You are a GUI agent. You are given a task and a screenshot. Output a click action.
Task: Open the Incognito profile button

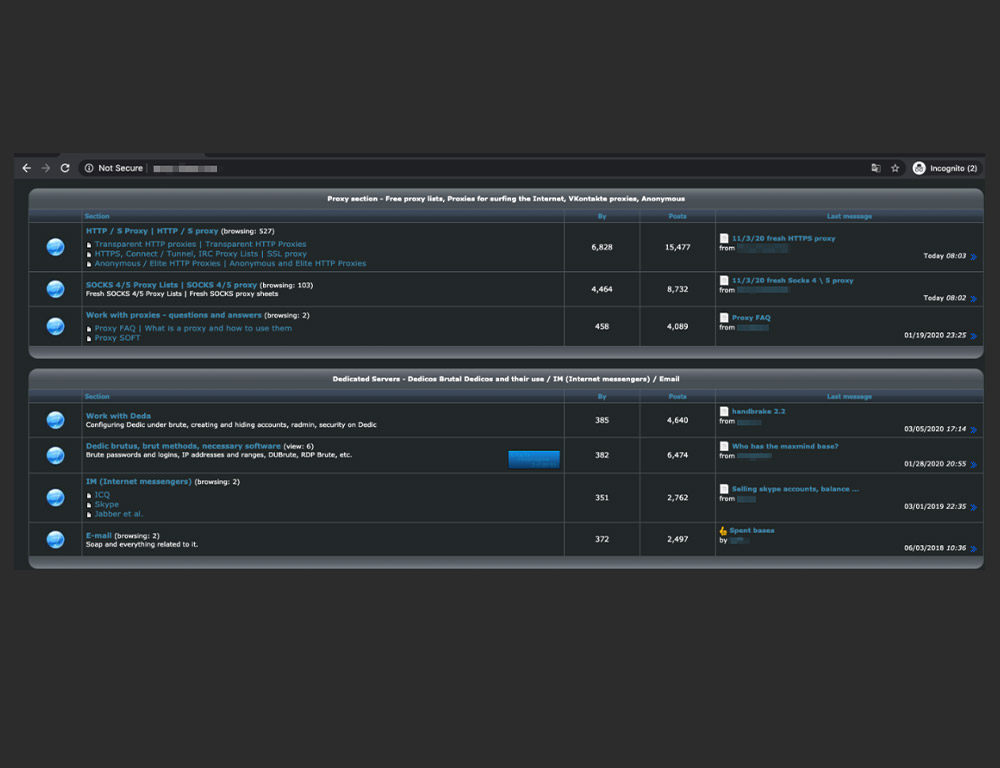tap(945, 168)
